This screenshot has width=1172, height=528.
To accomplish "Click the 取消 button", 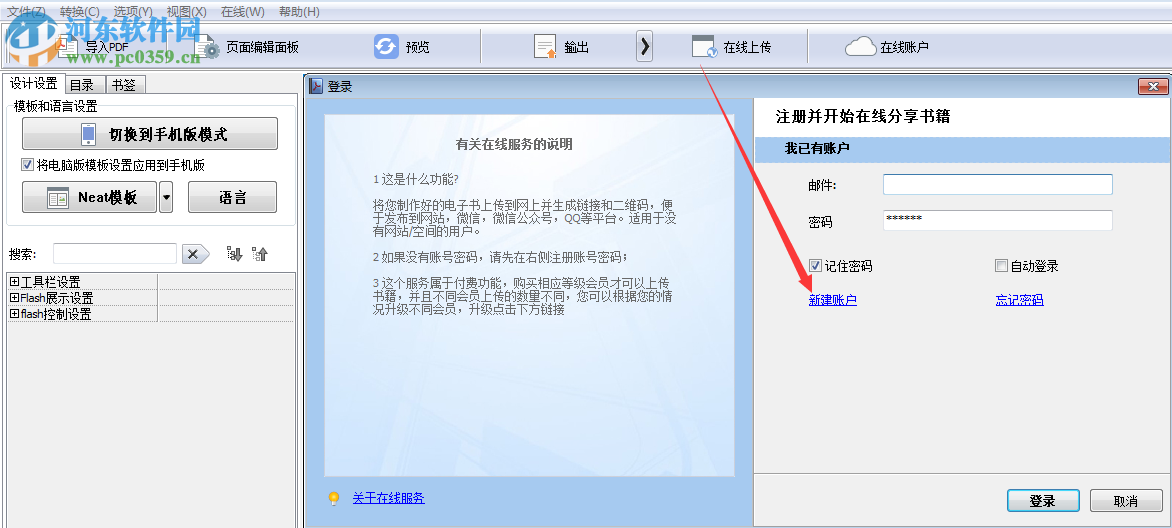I will point(1126,501).
